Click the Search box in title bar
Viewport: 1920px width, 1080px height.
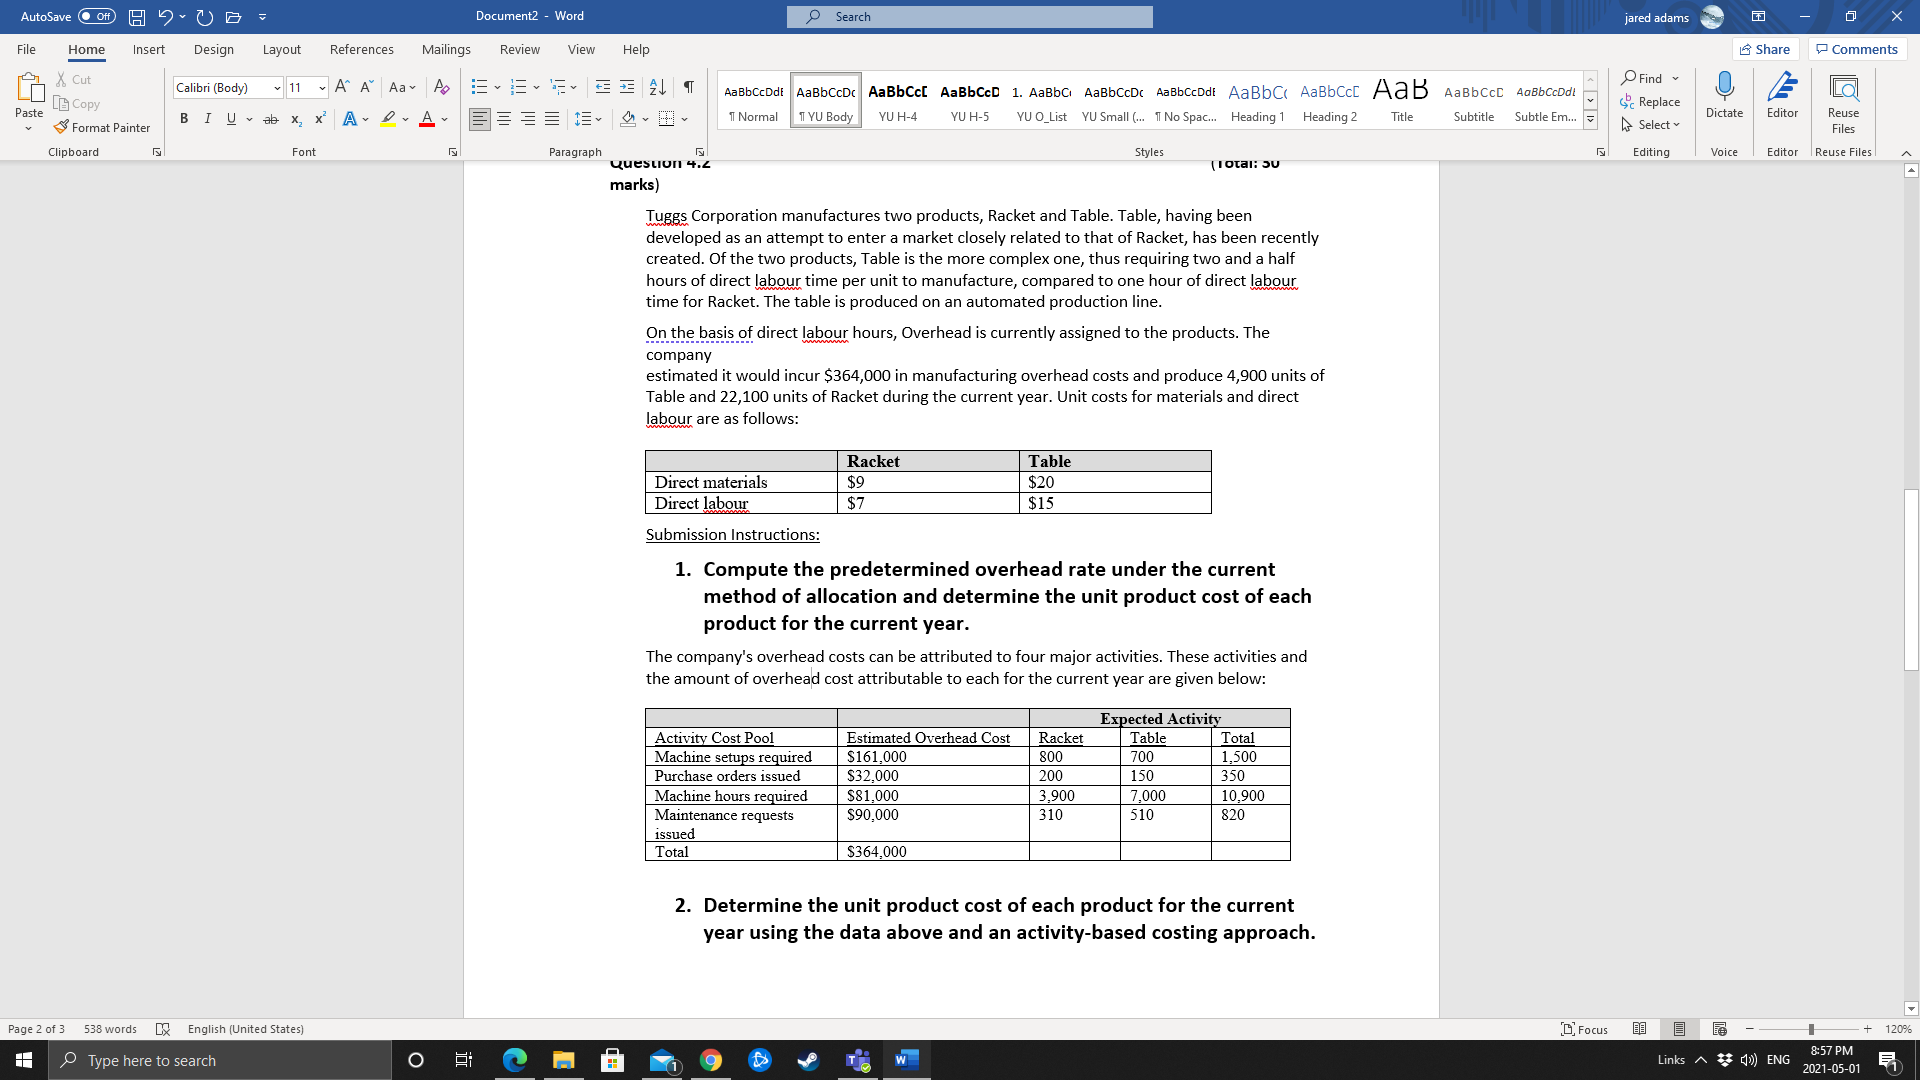coord(969,17)
